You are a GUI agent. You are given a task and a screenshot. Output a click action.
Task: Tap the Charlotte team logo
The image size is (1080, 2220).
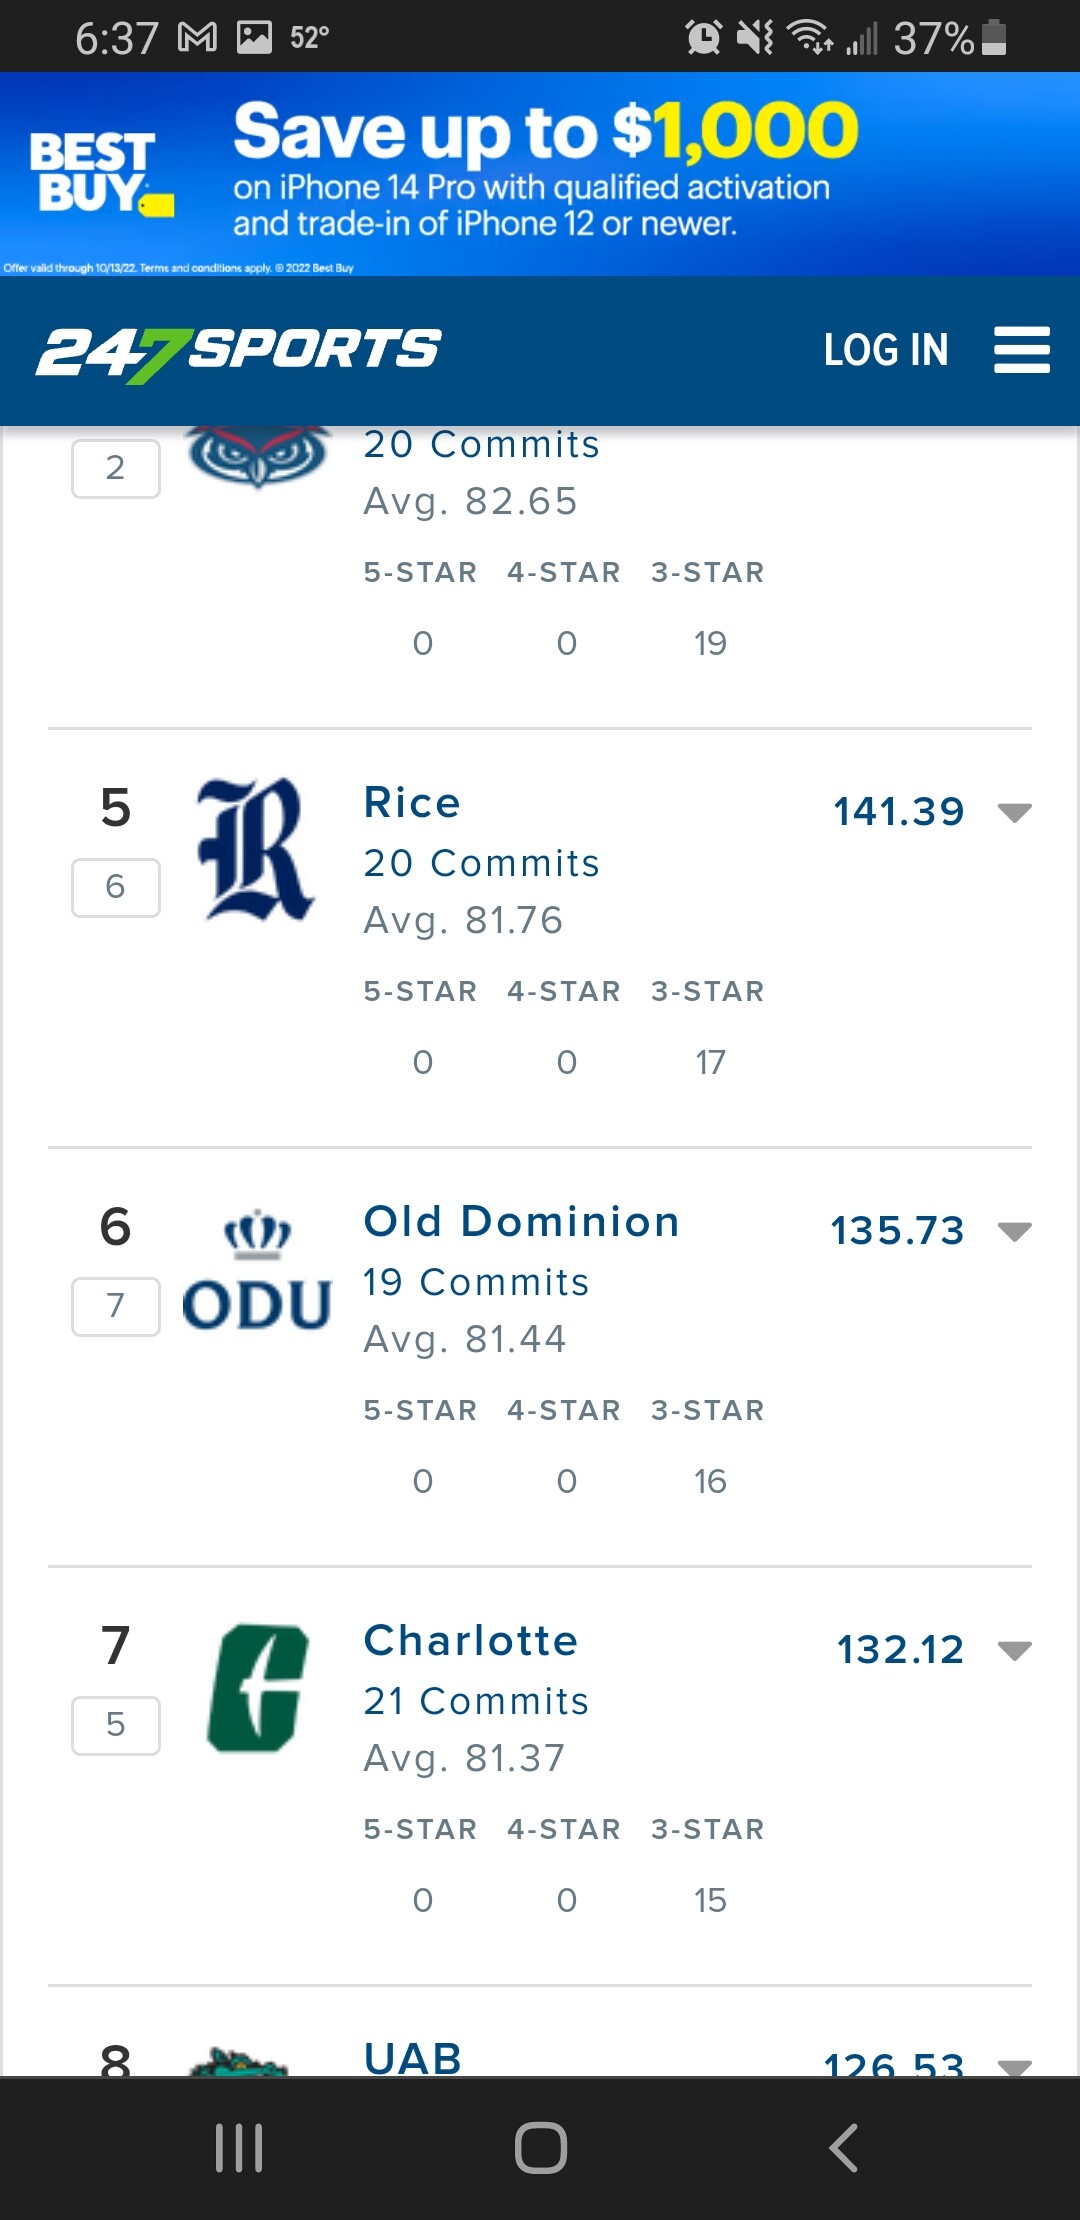(257, 1688)
